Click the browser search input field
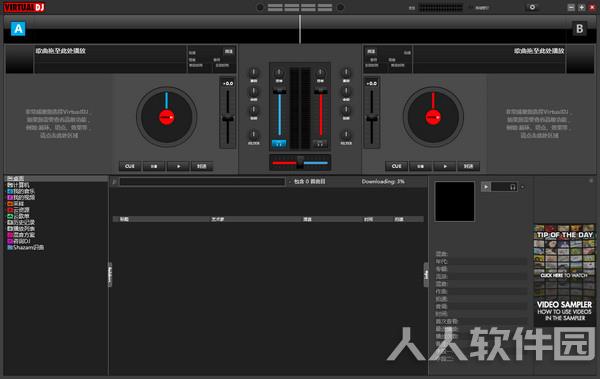 [x=202, y=182]
